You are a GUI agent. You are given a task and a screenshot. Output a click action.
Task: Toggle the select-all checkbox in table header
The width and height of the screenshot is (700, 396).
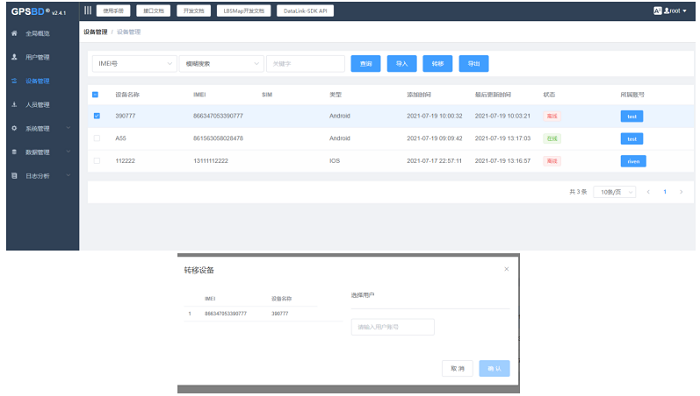point(95,95)
